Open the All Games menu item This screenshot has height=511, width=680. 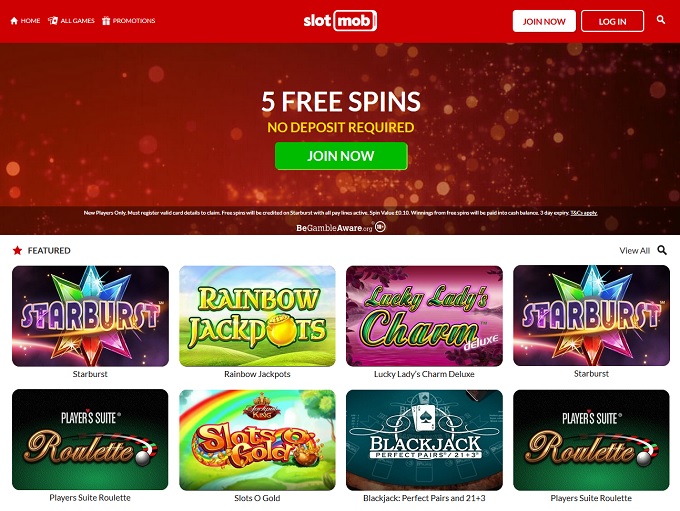pos(71,20)
